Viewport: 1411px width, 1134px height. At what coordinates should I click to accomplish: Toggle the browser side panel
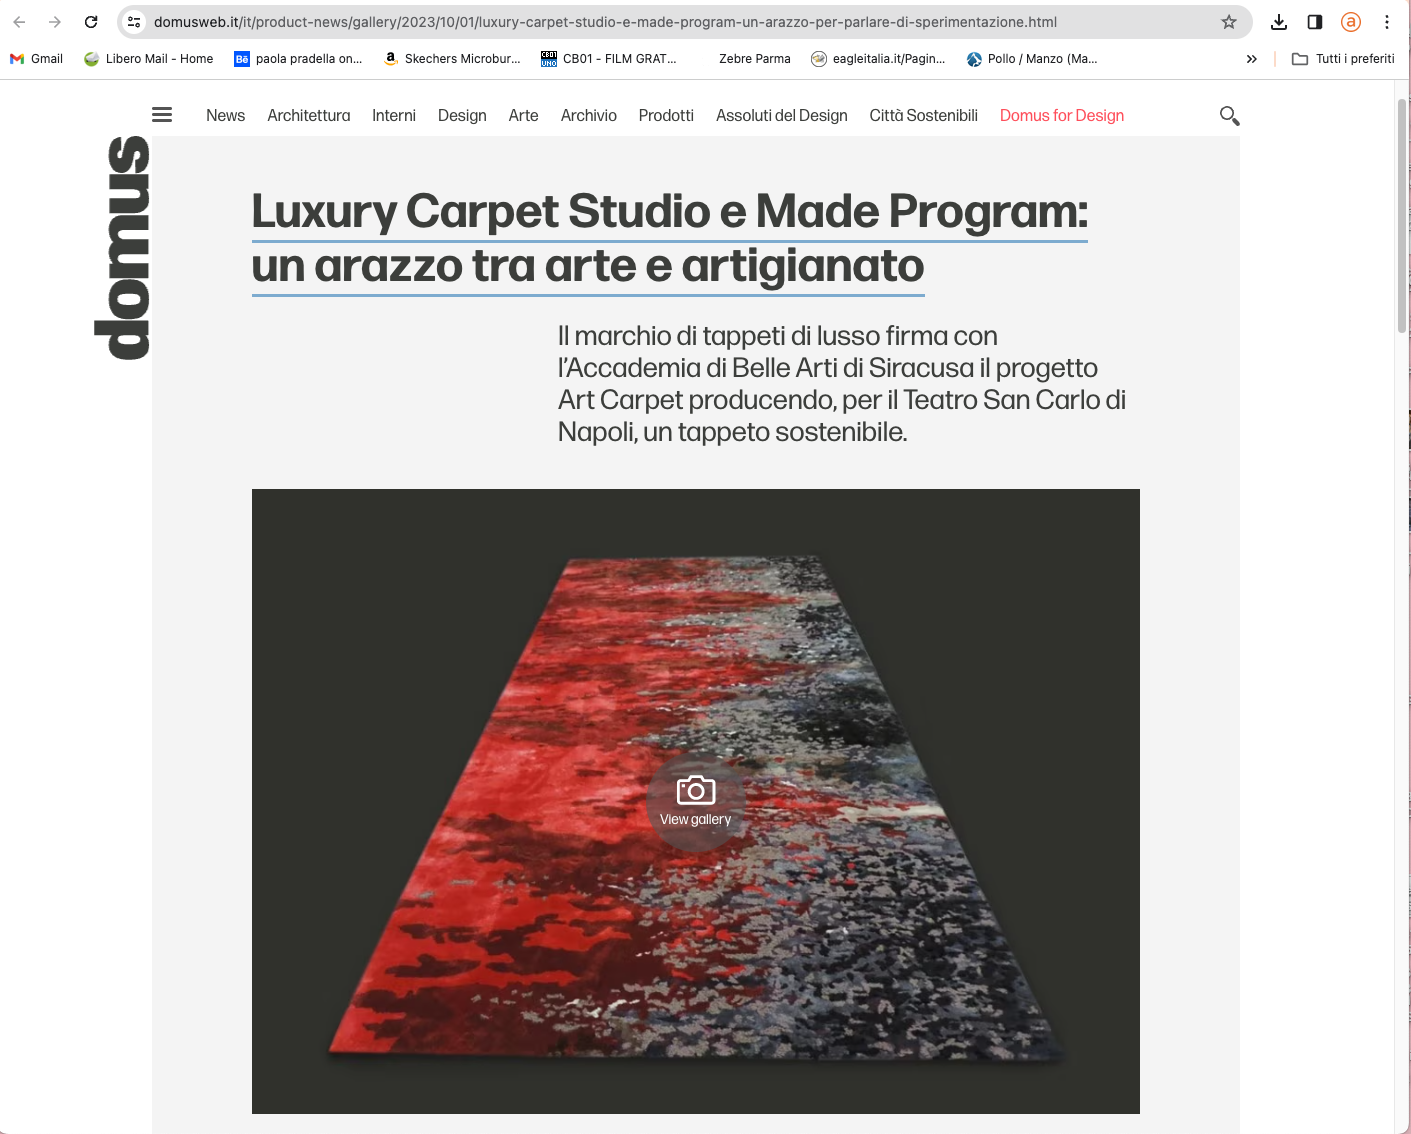point(1315,22)
